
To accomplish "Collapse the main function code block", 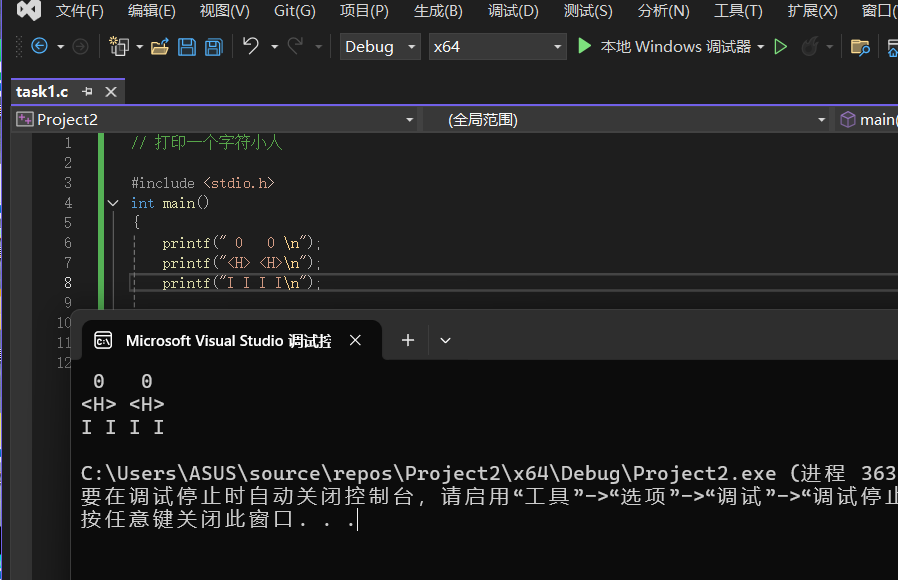I will [x=113, y=203].
